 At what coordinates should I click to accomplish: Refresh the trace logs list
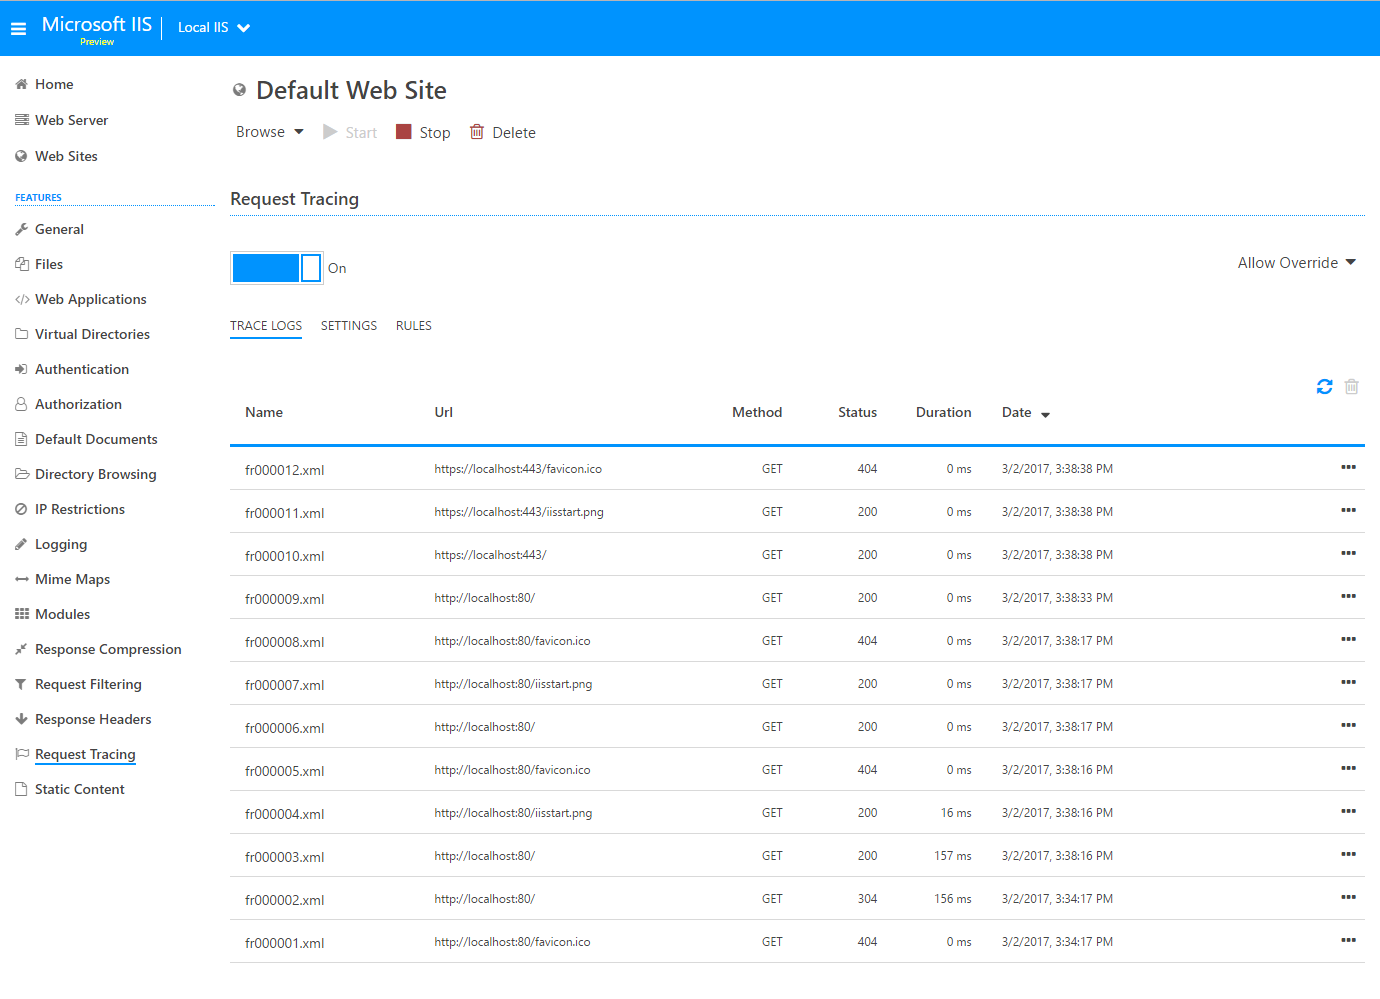[x=1324, y=386]
